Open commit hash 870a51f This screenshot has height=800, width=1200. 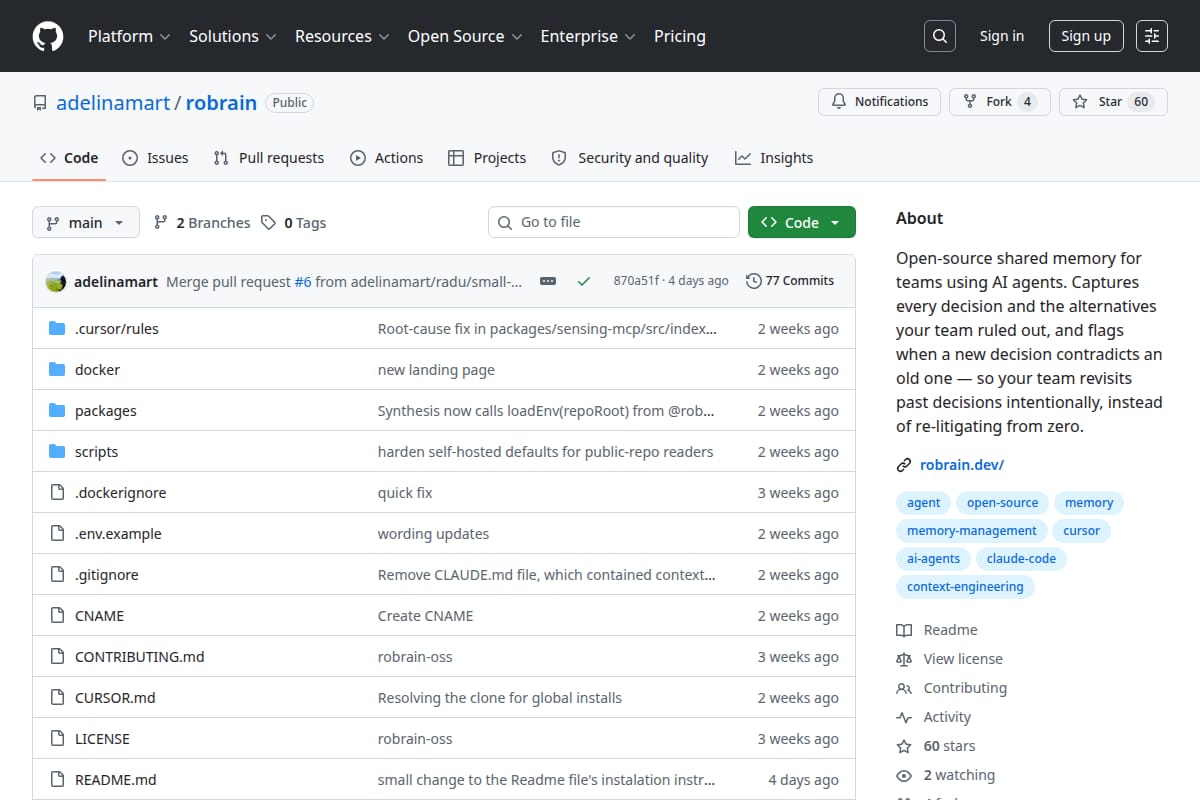click(636, 281)
